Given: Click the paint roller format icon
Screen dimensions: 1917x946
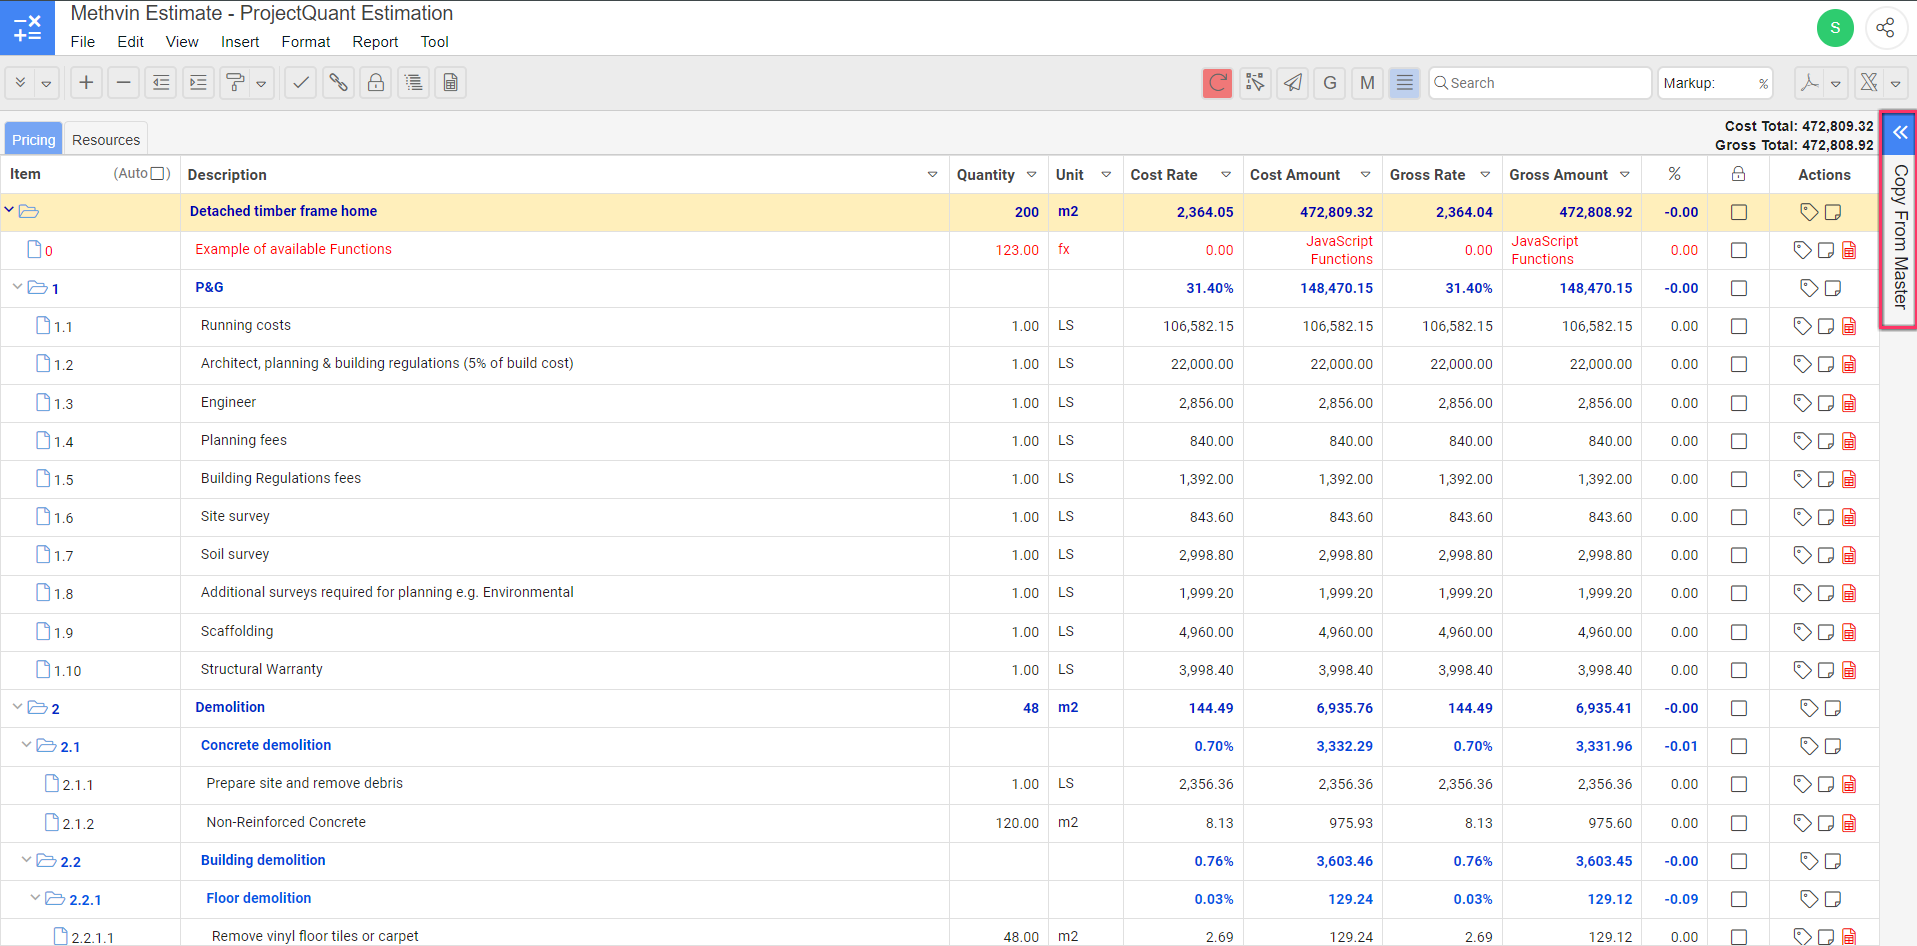Looking at the screenshot, I should tap(235, 83).
